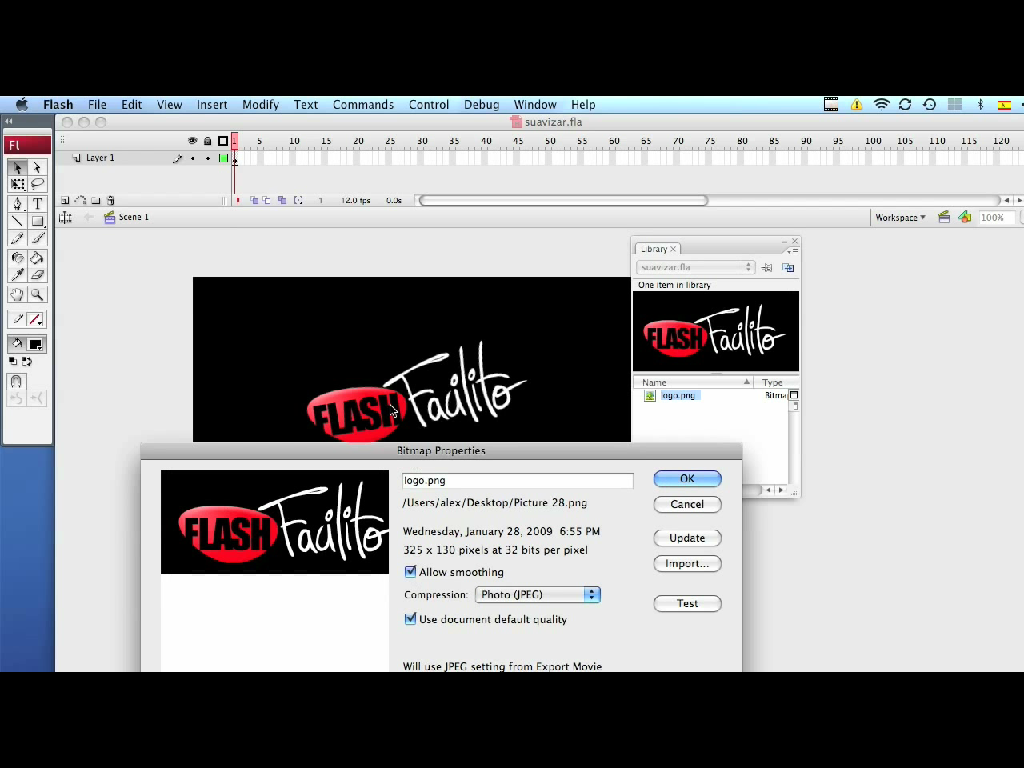Click the Insert Layer icon in timeline
This screenshot has width=1024, height=768.
[x=65, y=200]
